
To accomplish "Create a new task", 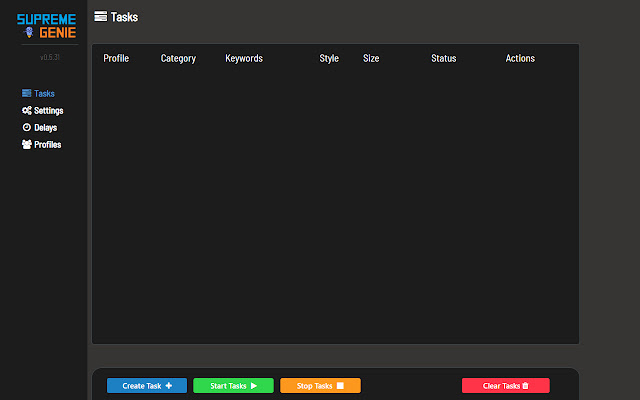I will point(147,386).
